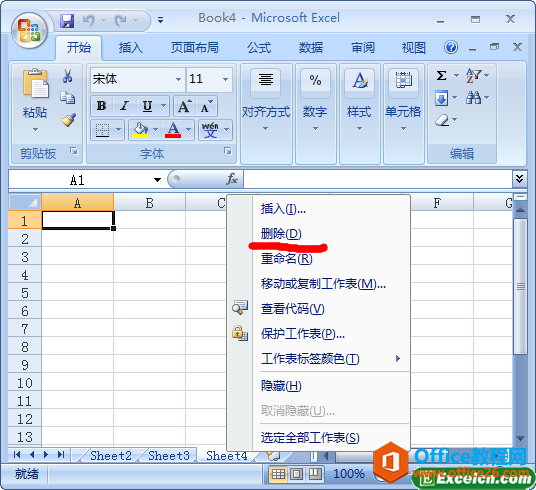The image size is (536, 490).
Task: Click the Office button
Action: click(29, 30)
